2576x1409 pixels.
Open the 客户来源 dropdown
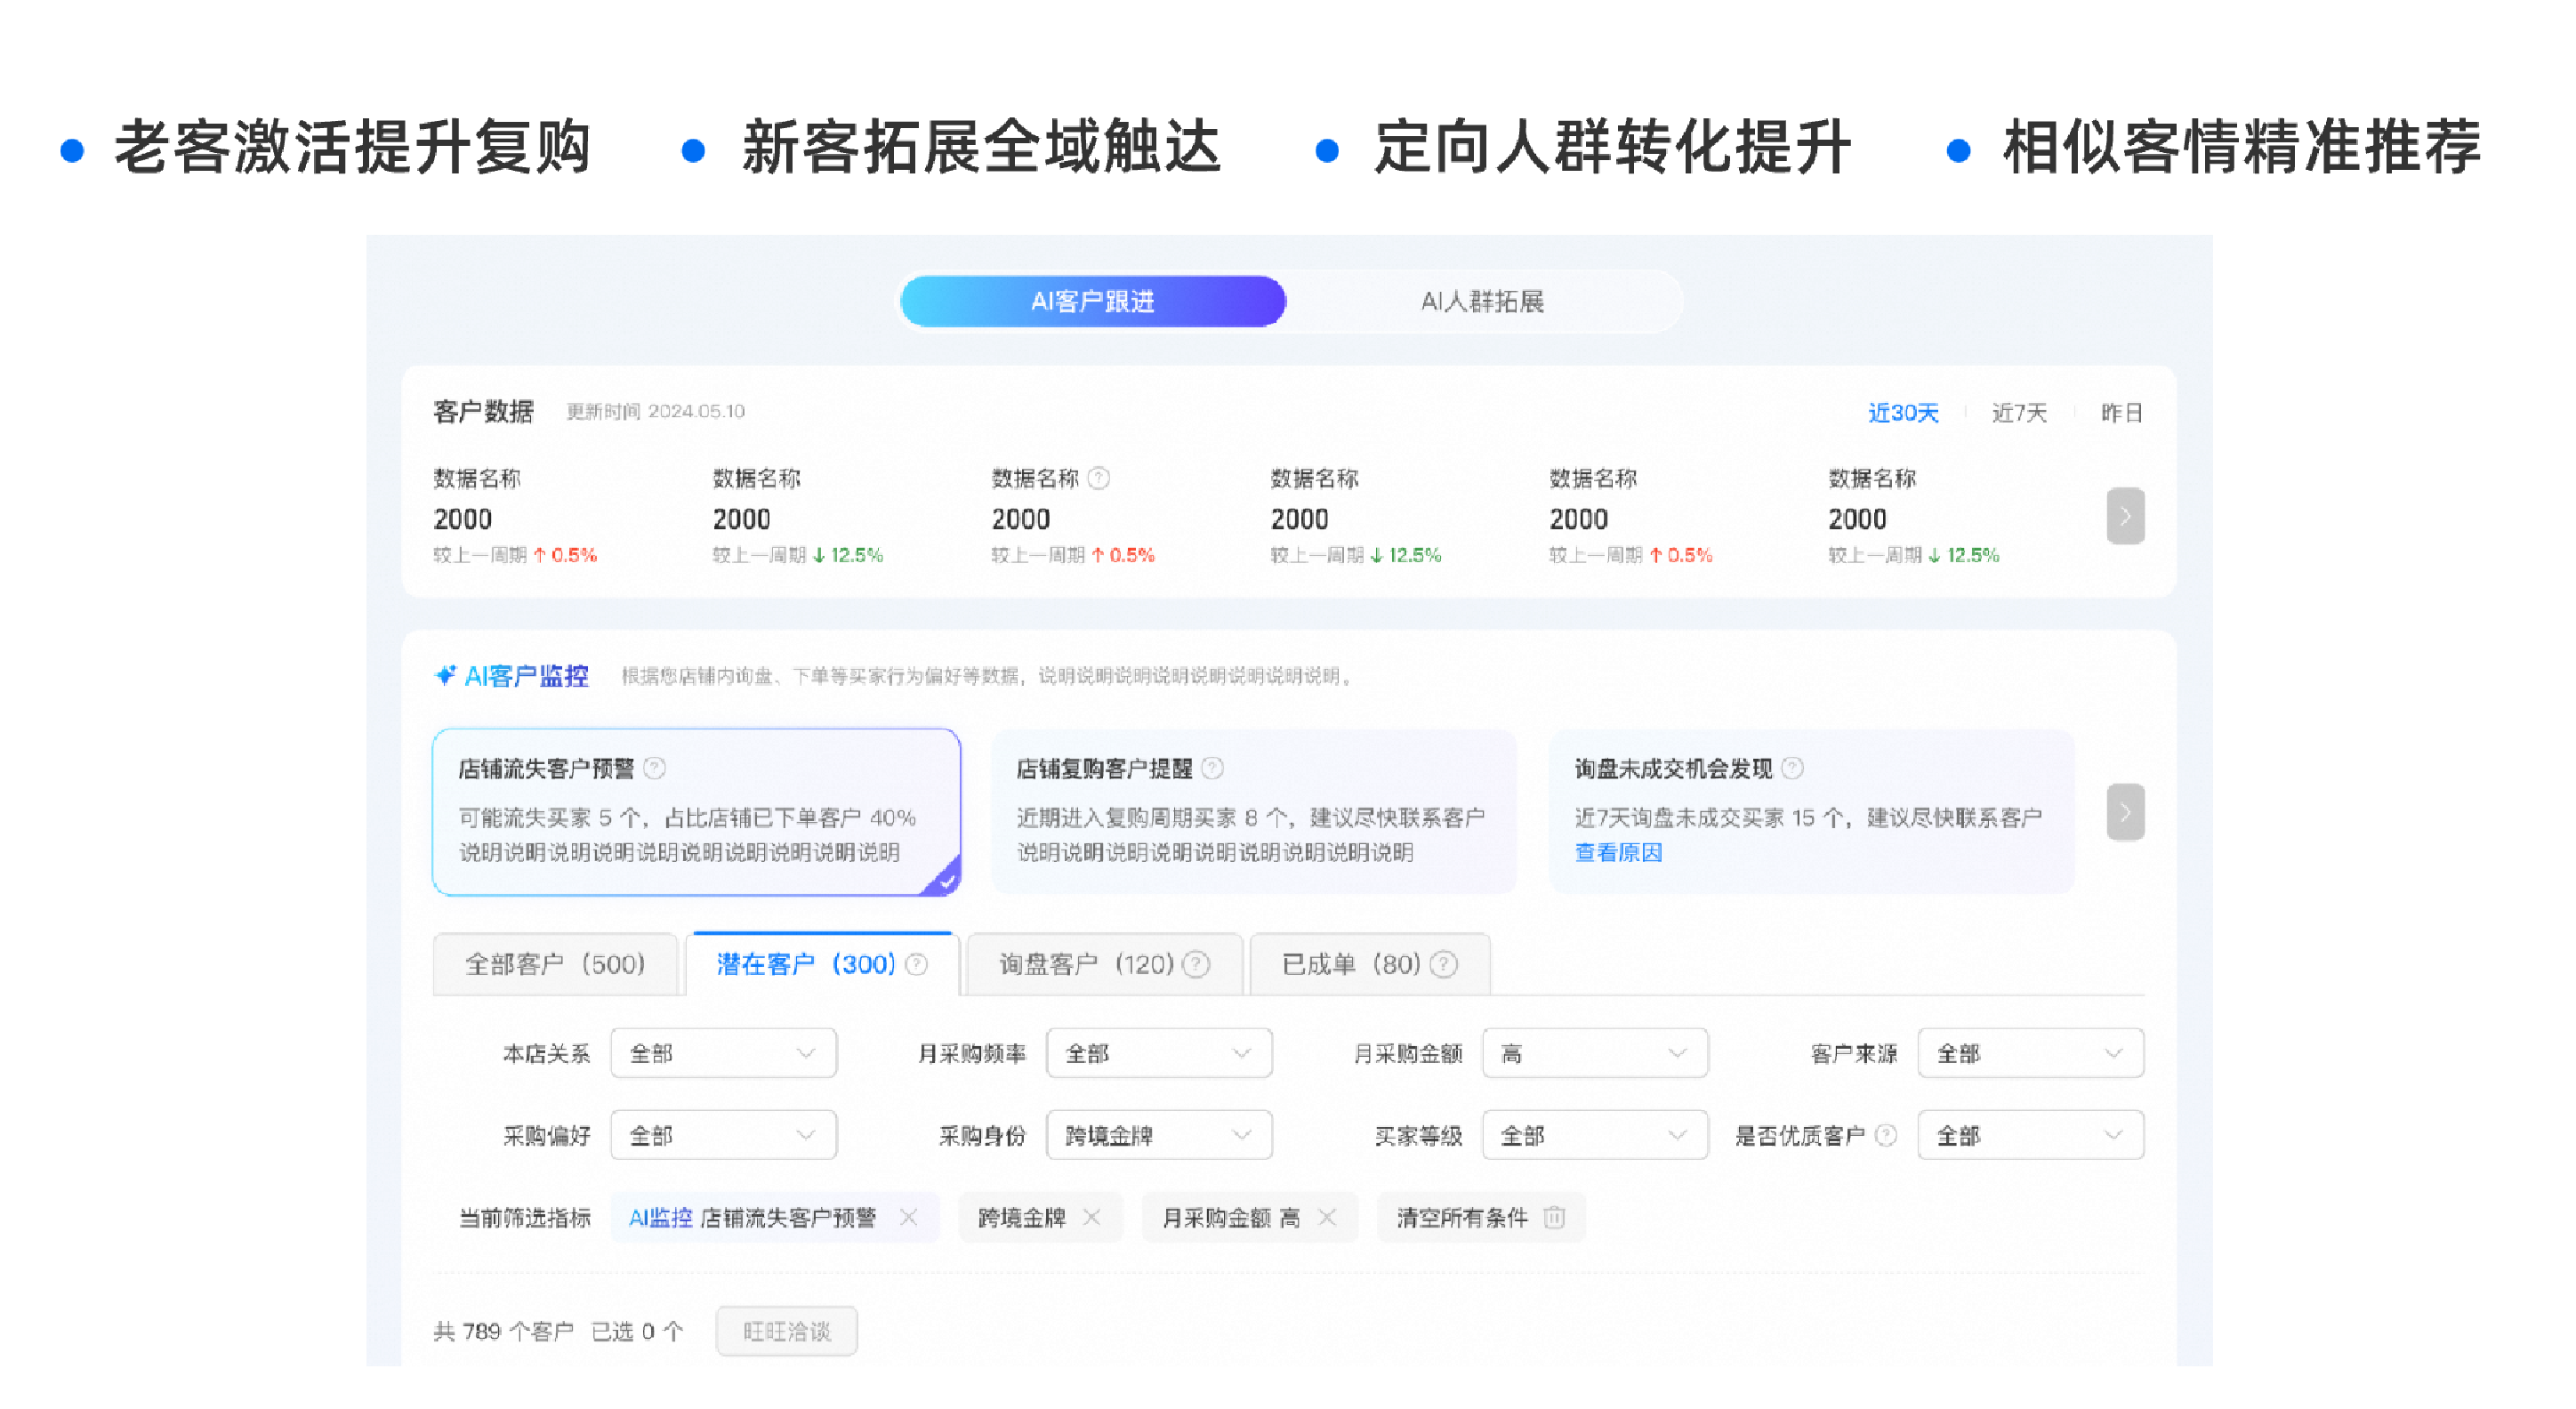(x=2030, y=1053)
